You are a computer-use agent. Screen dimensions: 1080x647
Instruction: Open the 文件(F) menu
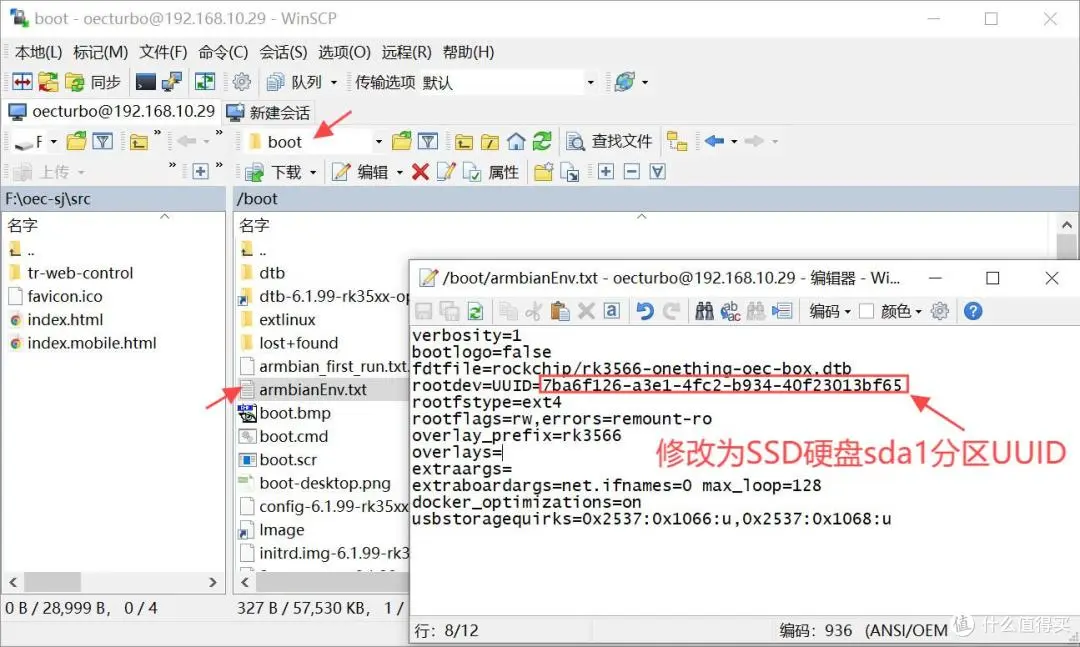[163, 52]
